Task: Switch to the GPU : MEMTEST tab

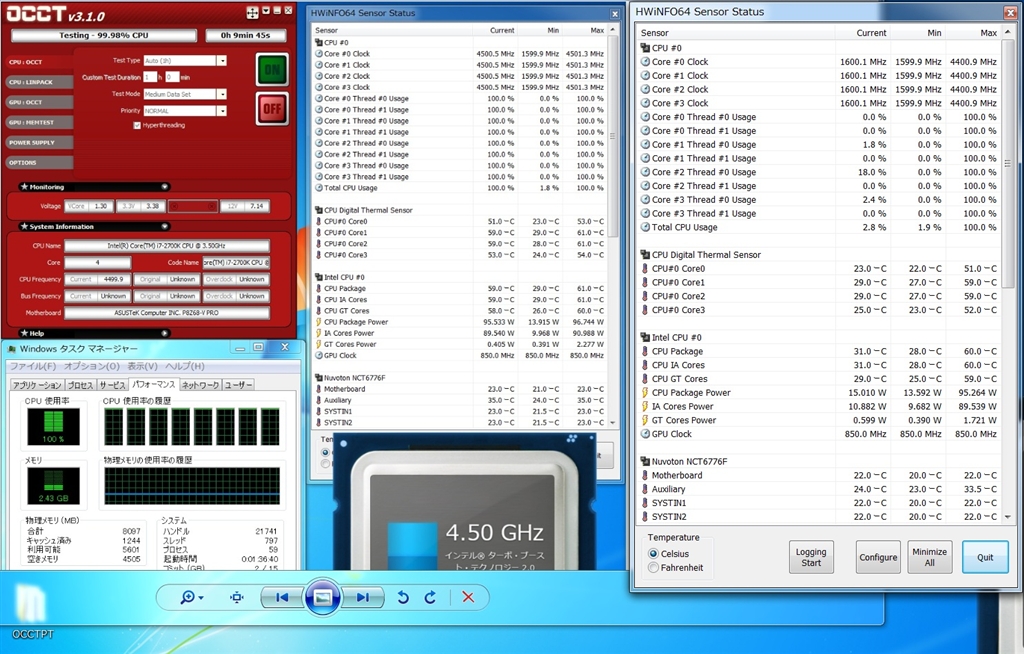Action: pyautogui.click(x=30, y=122)
